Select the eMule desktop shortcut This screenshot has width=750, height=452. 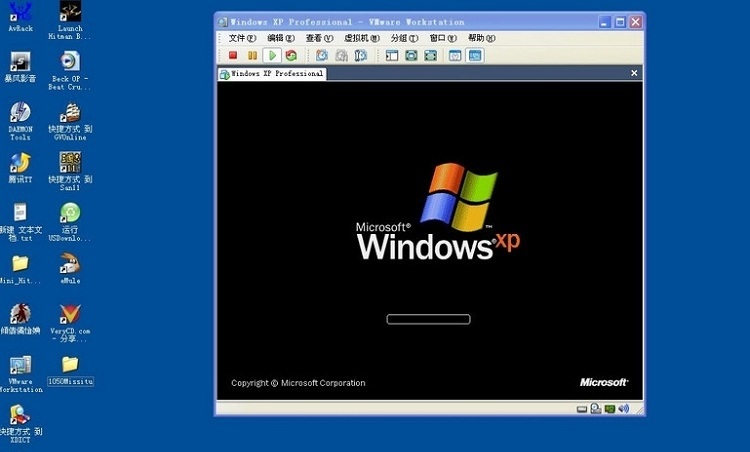[70, 267]
